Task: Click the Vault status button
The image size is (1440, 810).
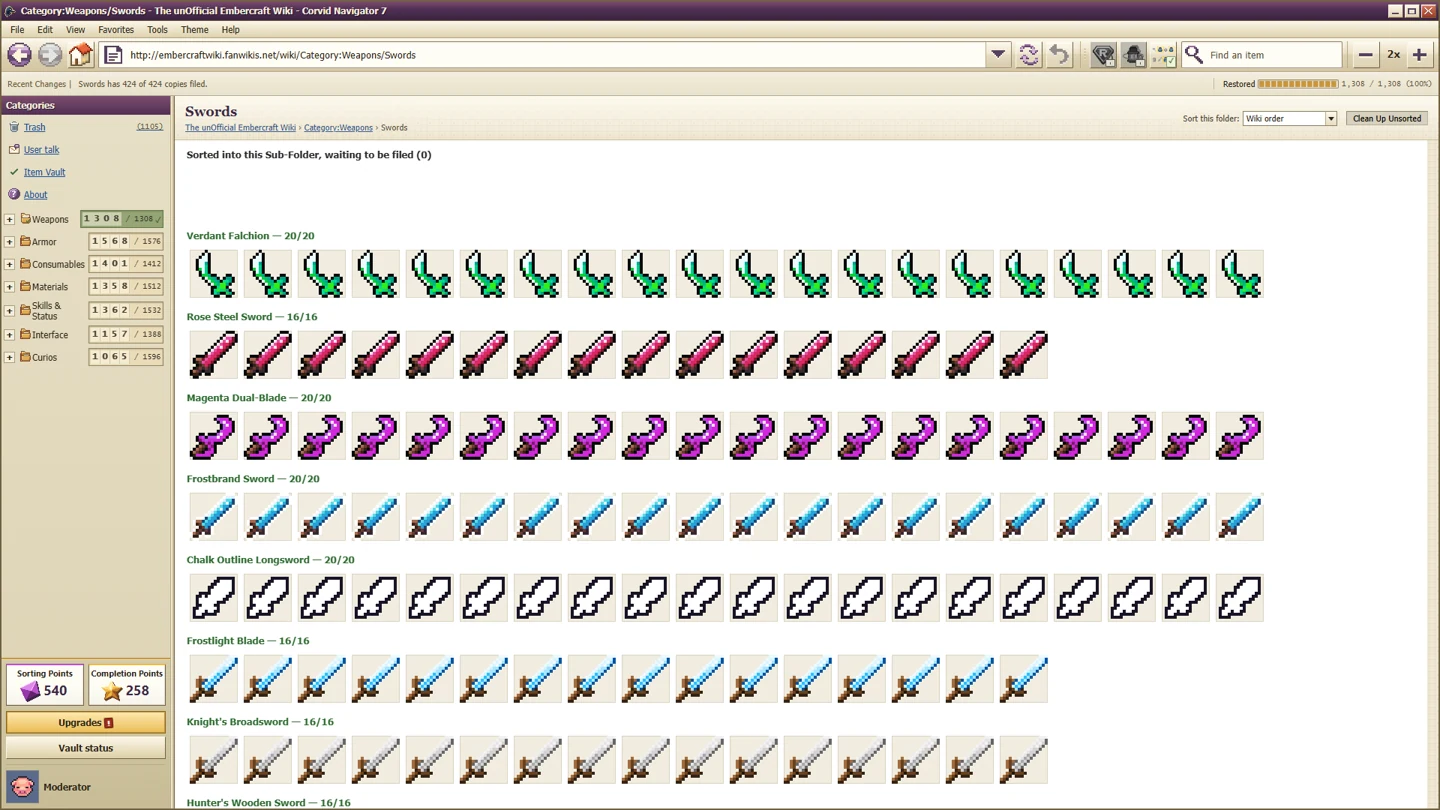Action: point(86,748)
